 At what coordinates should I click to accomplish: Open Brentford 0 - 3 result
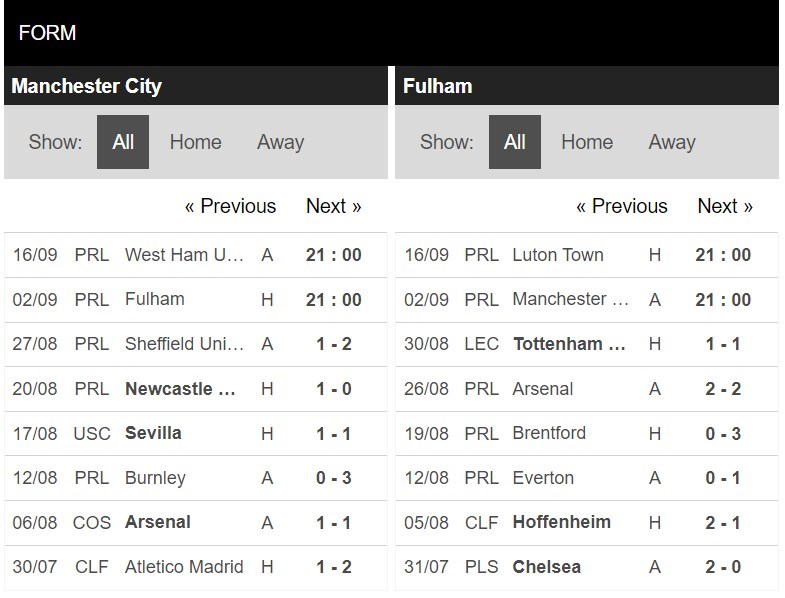(x=723, y=434)
